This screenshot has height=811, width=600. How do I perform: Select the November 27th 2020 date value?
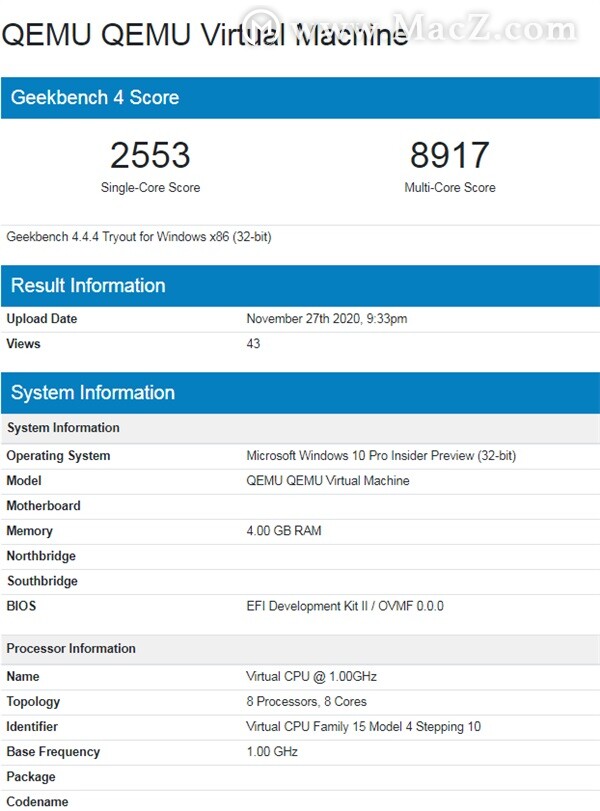point(327,319)
